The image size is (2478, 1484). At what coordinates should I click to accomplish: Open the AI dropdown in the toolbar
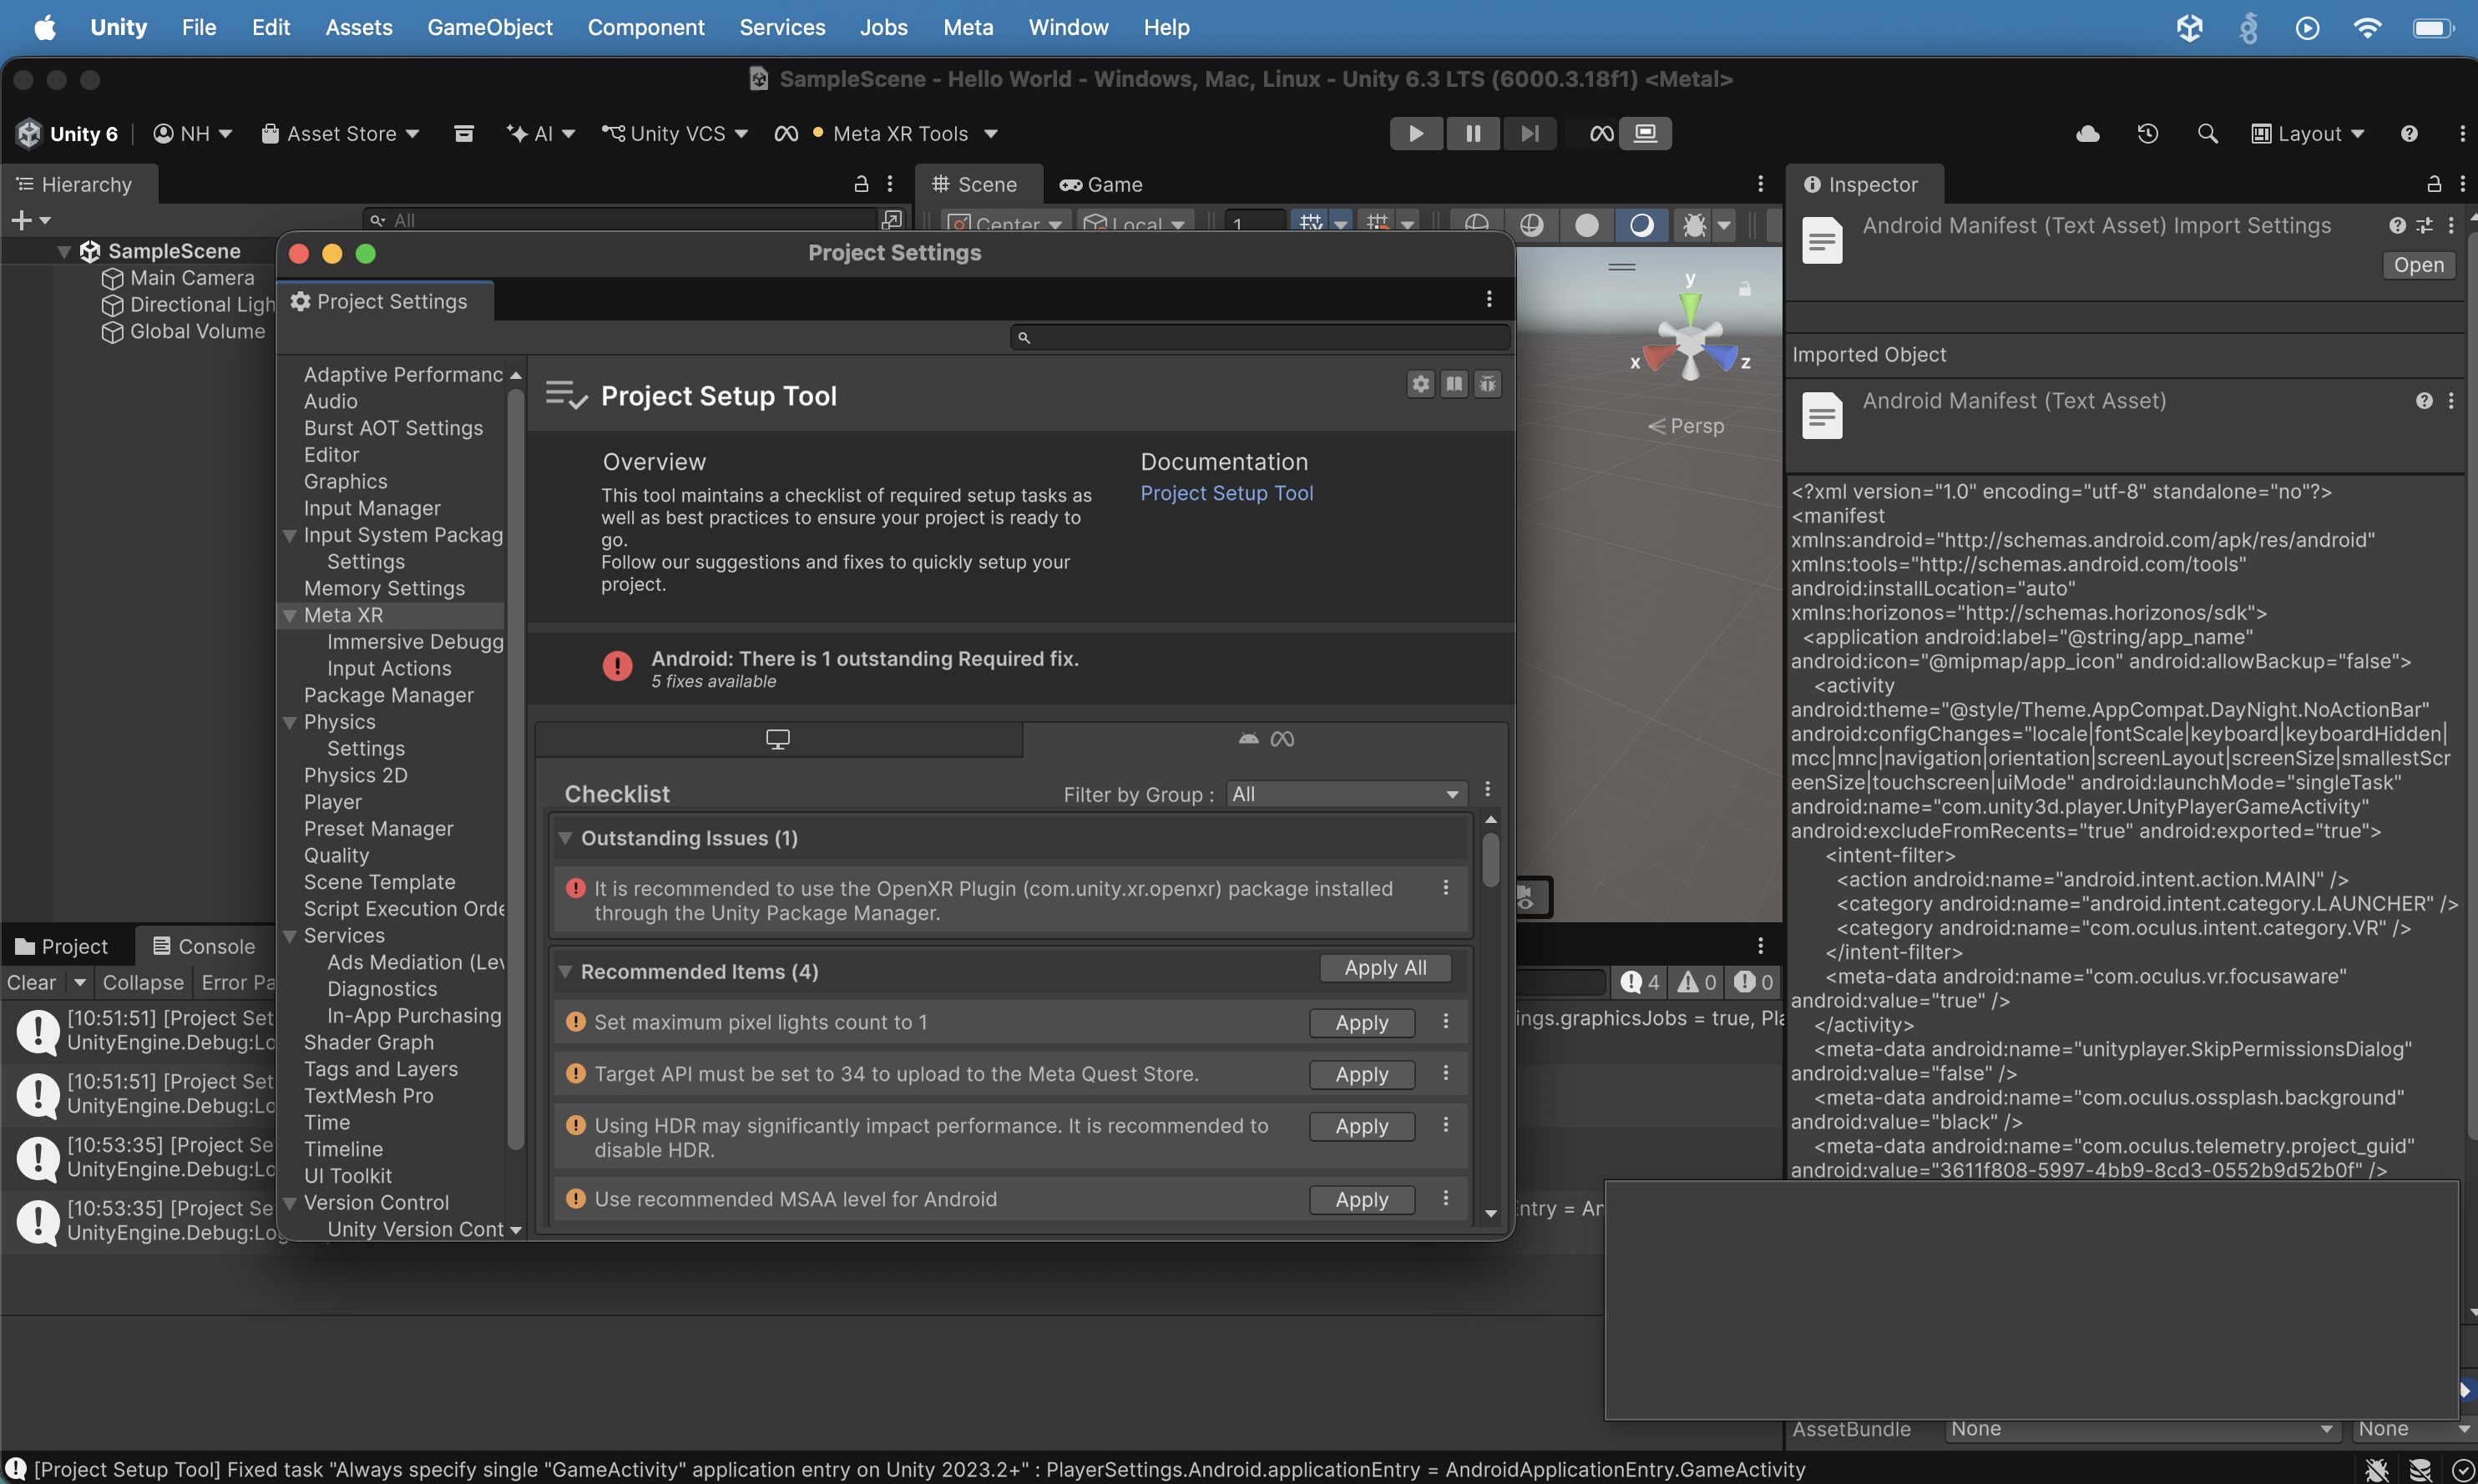pos(541,133)
